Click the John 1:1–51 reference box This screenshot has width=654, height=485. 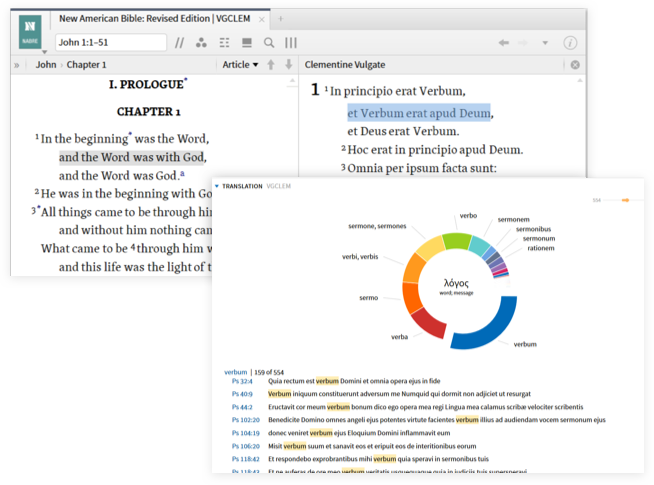[111, 43]
